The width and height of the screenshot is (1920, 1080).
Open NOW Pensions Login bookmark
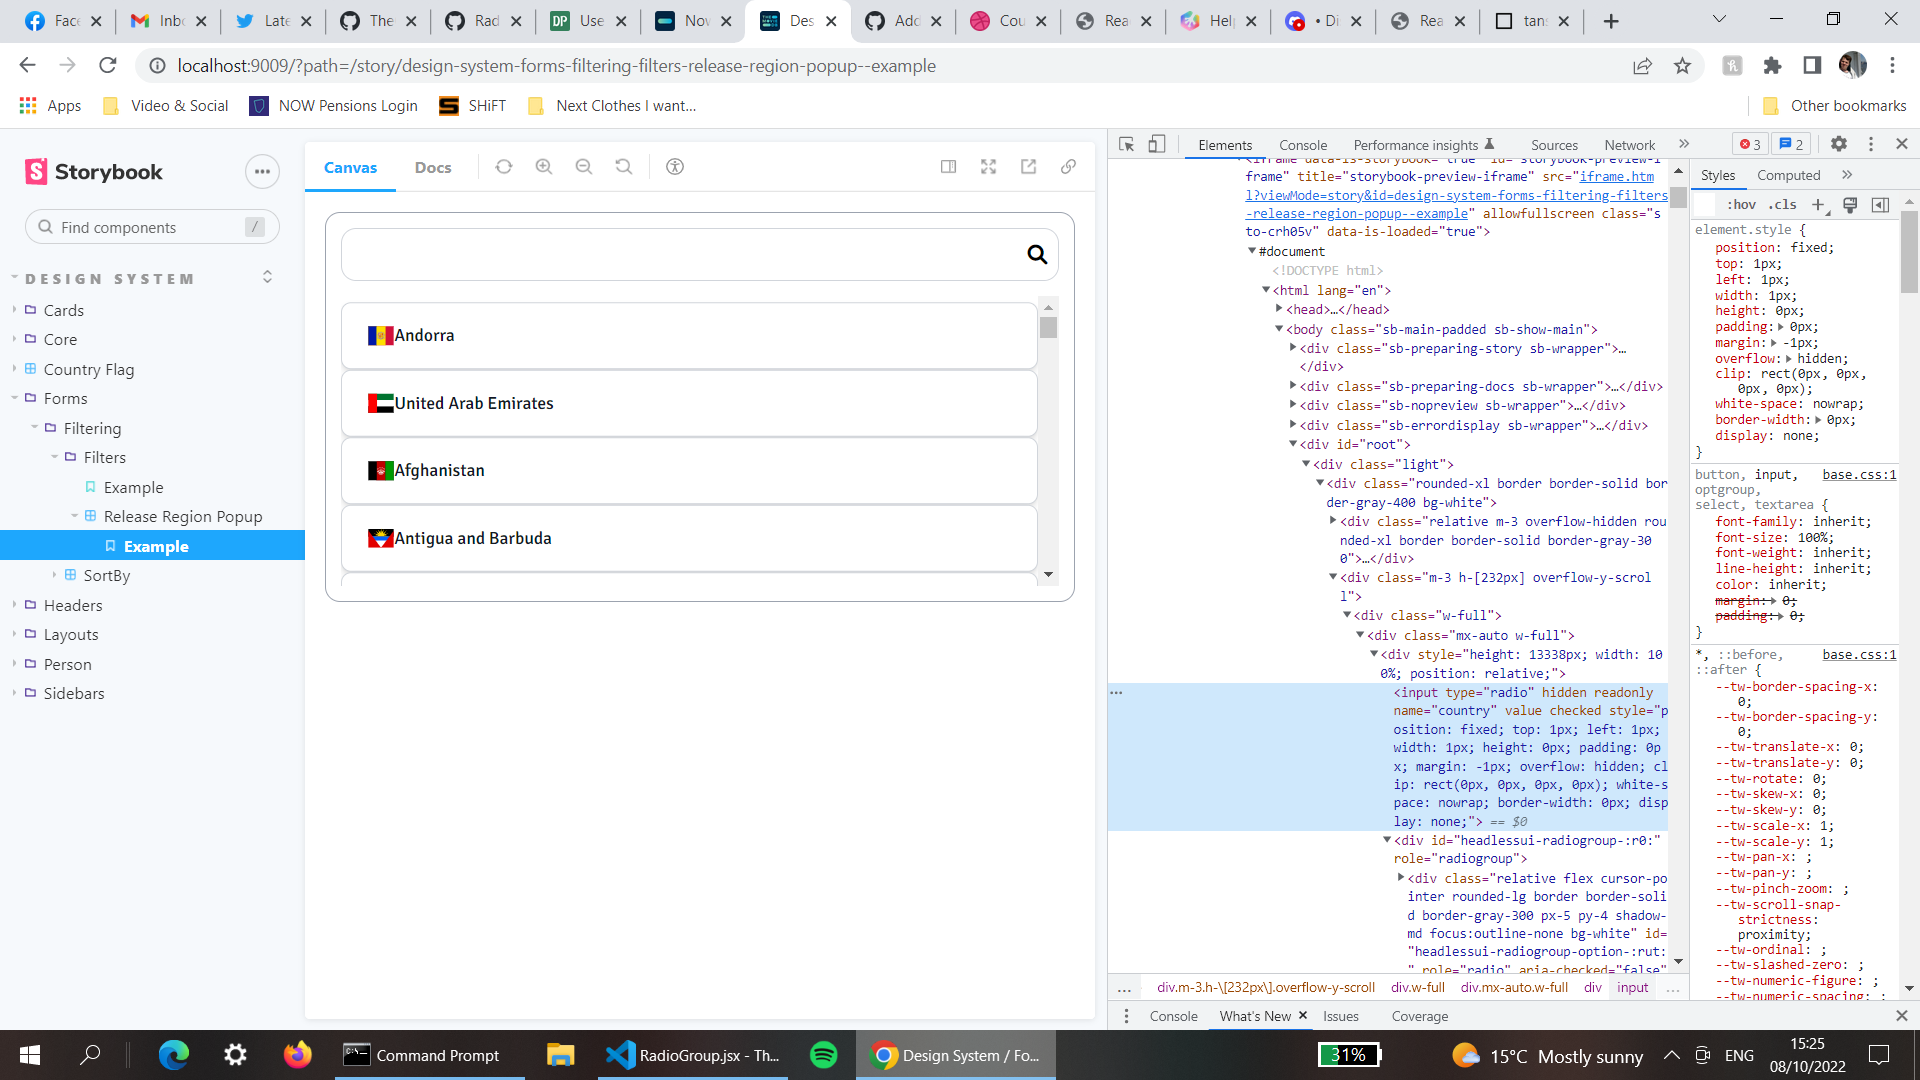coord(334,106)
